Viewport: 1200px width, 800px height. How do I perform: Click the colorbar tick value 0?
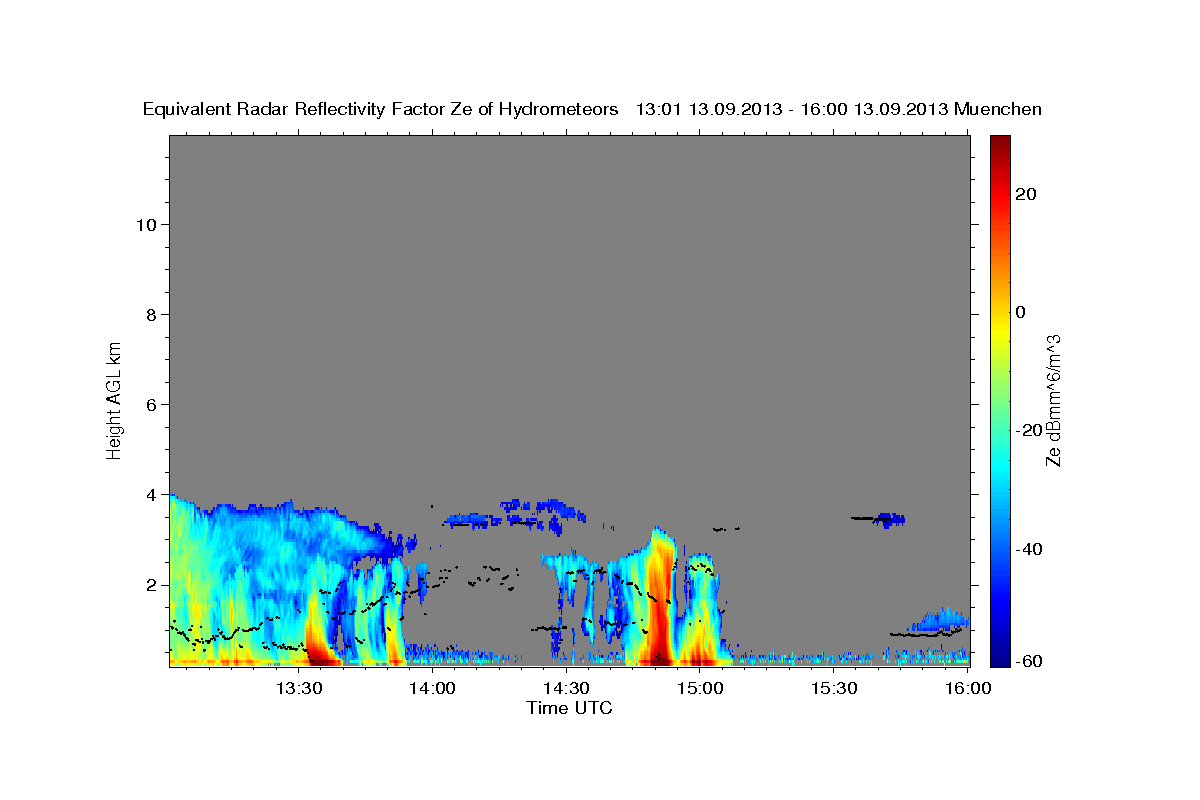(1021, 312)
